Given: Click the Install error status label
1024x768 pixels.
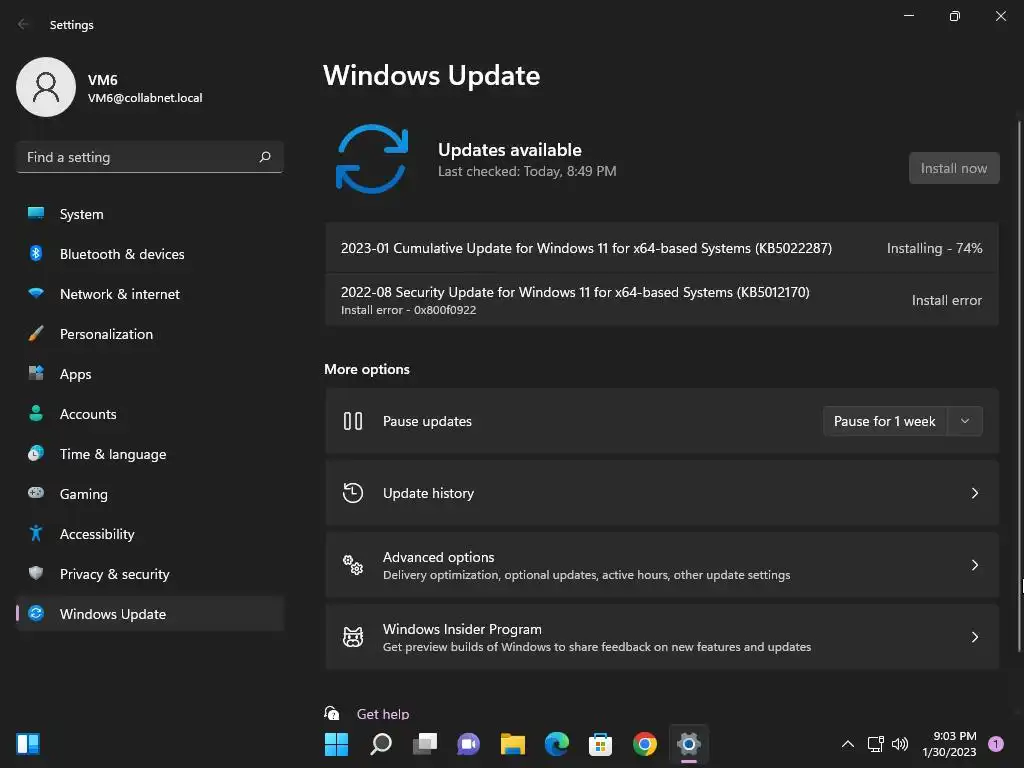Looking at the screenshot, I should (947, 300).
